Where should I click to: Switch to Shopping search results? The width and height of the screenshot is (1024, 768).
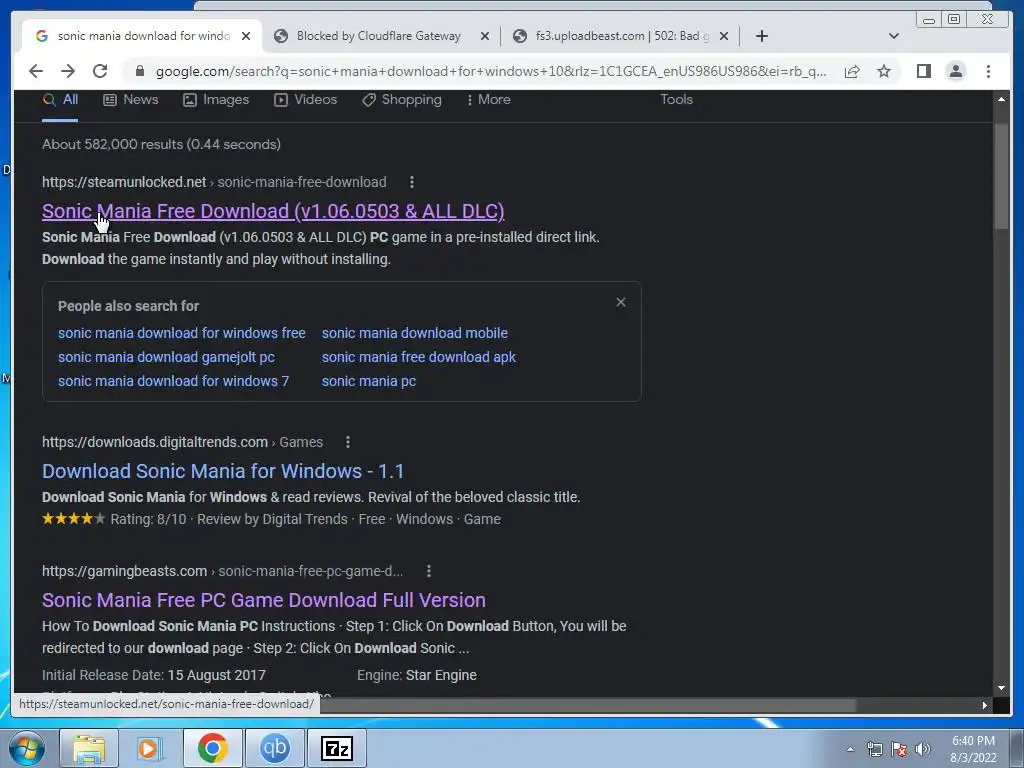(x=402, y=100)
